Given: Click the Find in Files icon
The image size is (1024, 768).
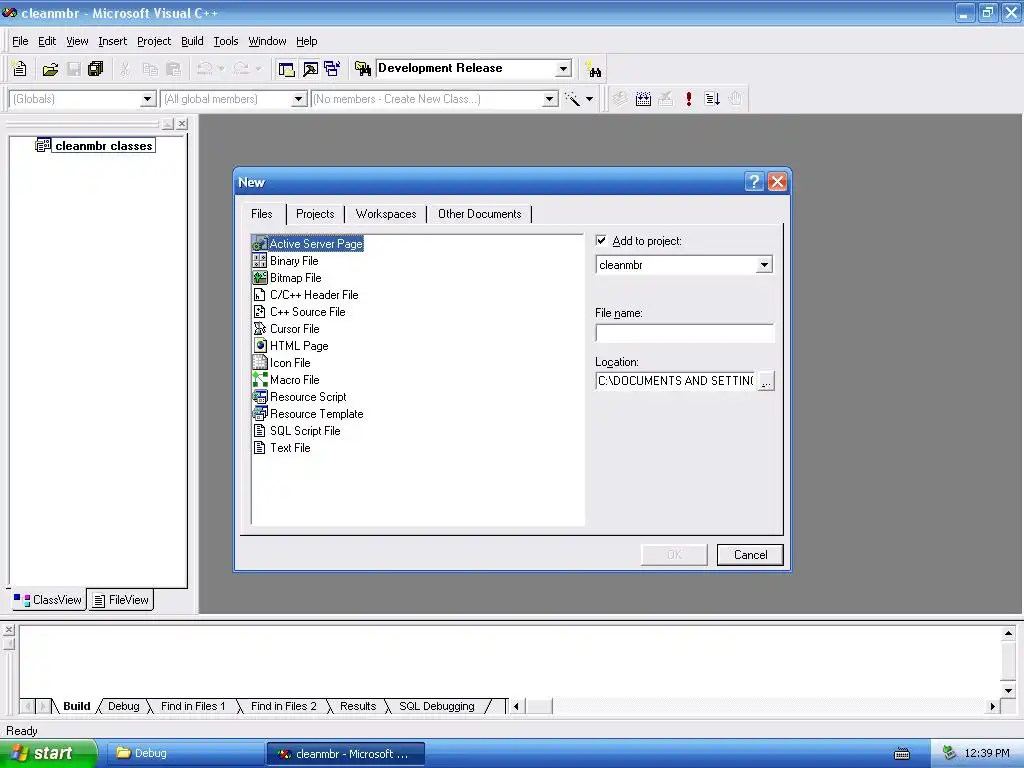Looking at the screenshot, I should pyautogui.click(x=362, y=69).
